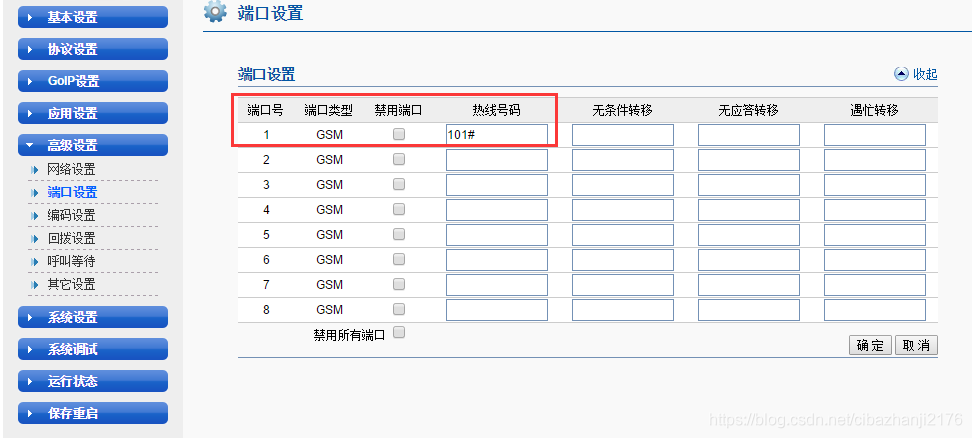The width and height of the screenshot is (972, 438).
Task: Click the arrow bullet beside 呼叫等待
Action: pyautogui.click(x=35, y=261)
